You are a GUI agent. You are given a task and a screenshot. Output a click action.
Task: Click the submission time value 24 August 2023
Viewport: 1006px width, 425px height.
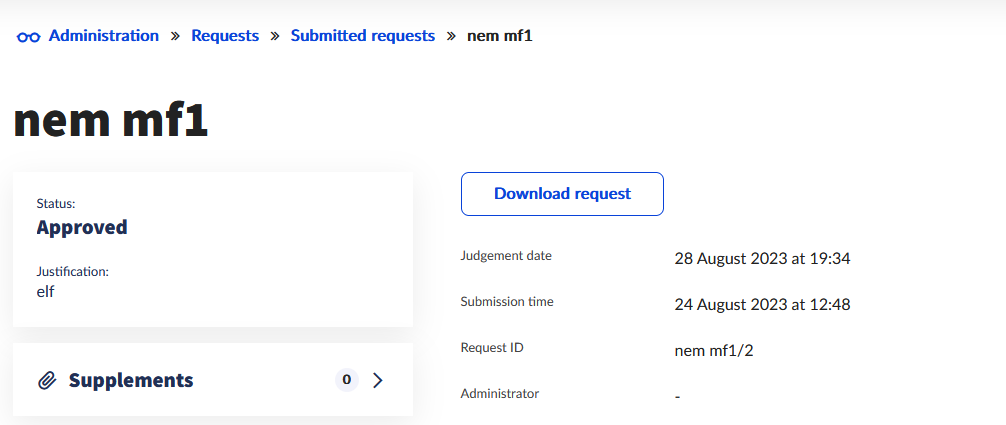pyautogui.click(x=762, y=304)
